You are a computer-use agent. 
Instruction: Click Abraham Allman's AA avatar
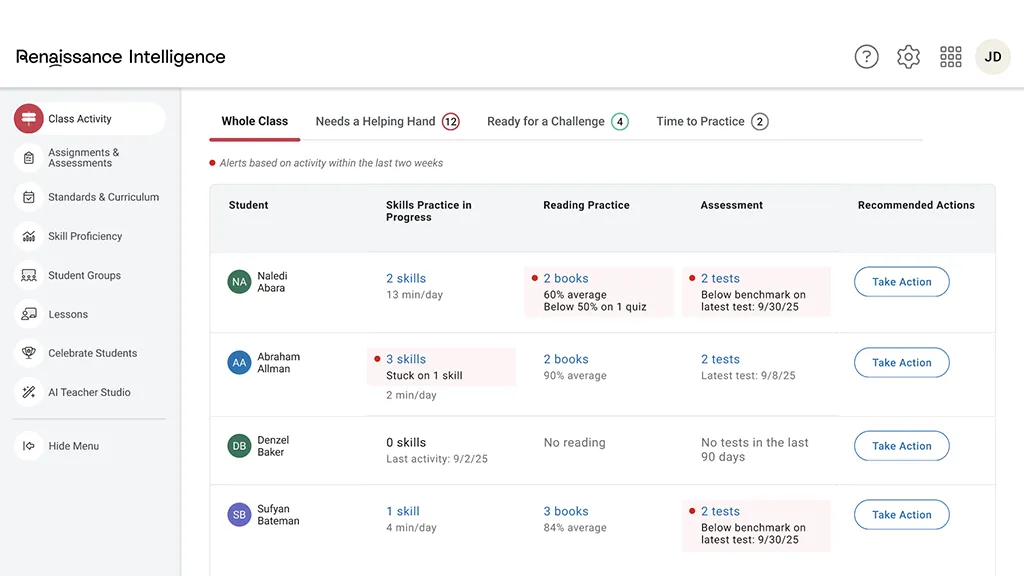(x=239, y=362)
